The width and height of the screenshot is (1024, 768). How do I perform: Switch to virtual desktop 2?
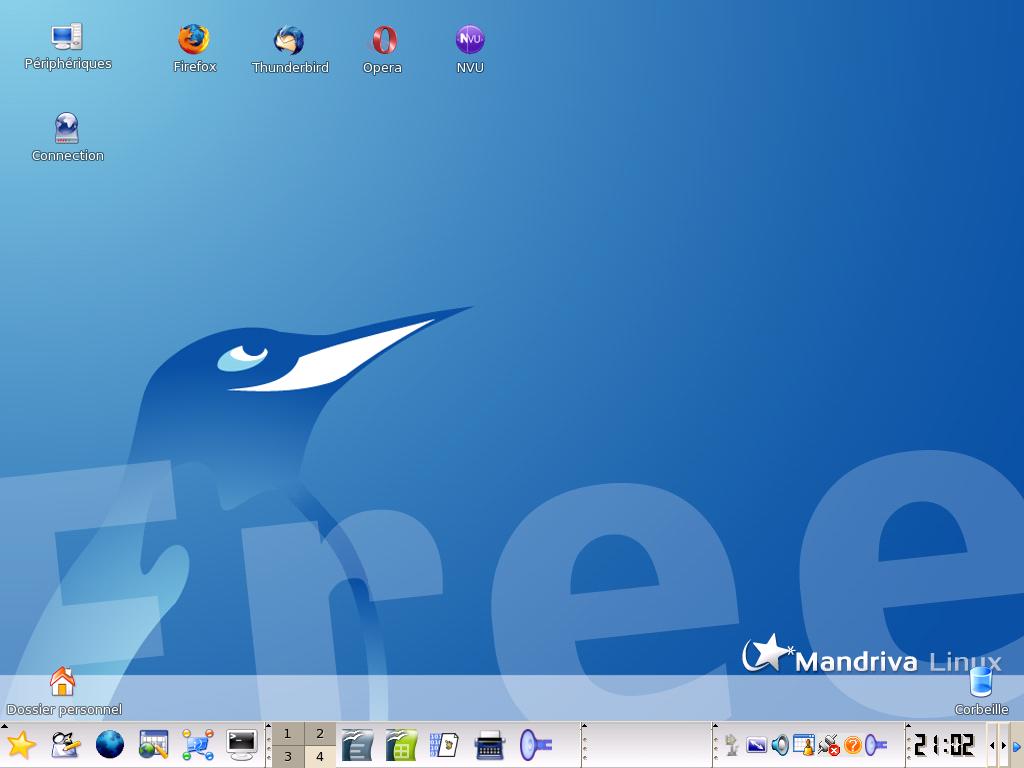click(320, 733)
